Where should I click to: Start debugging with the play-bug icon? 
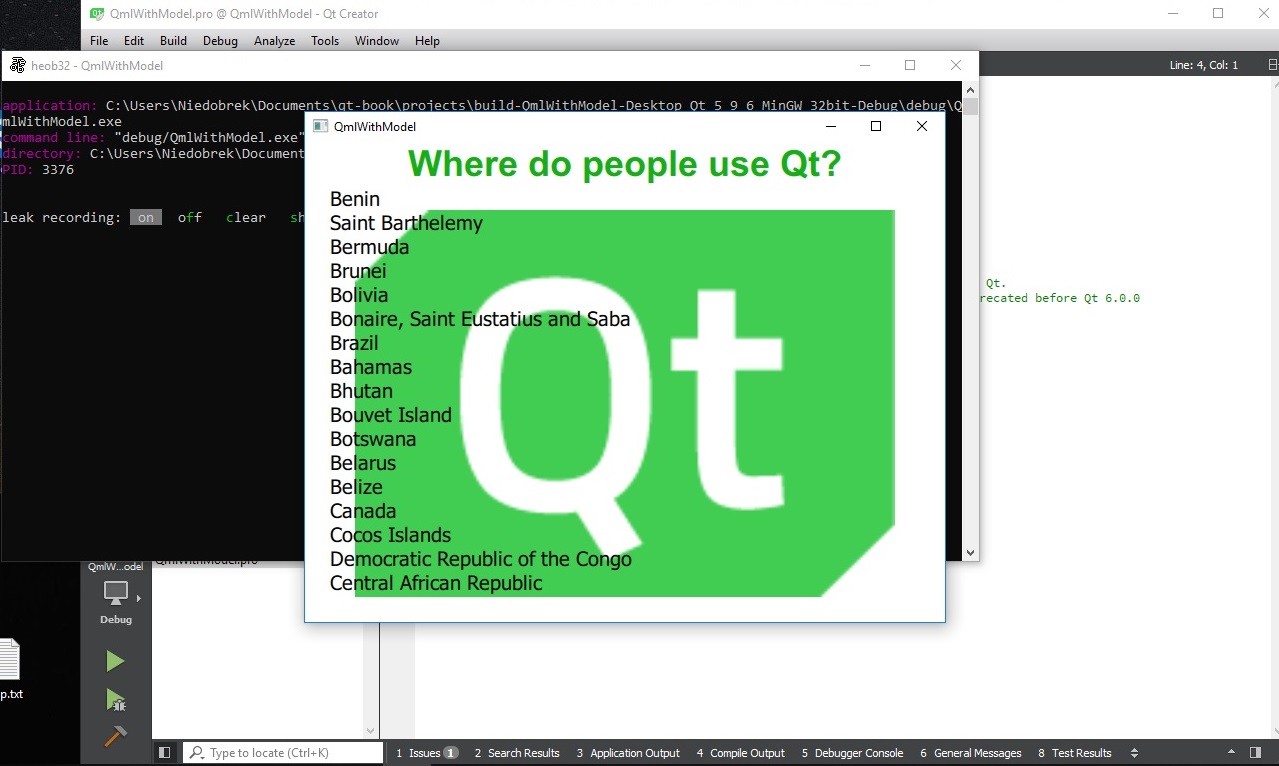115,699
